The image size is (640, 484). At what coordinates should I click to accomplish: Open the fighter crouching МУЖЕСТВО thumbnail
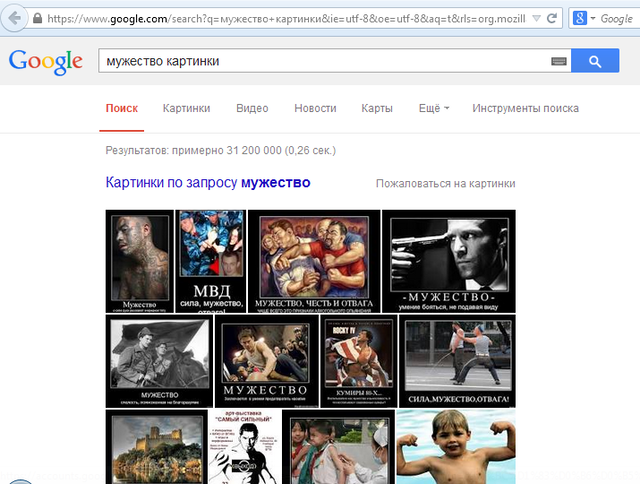tap(267, 361)
